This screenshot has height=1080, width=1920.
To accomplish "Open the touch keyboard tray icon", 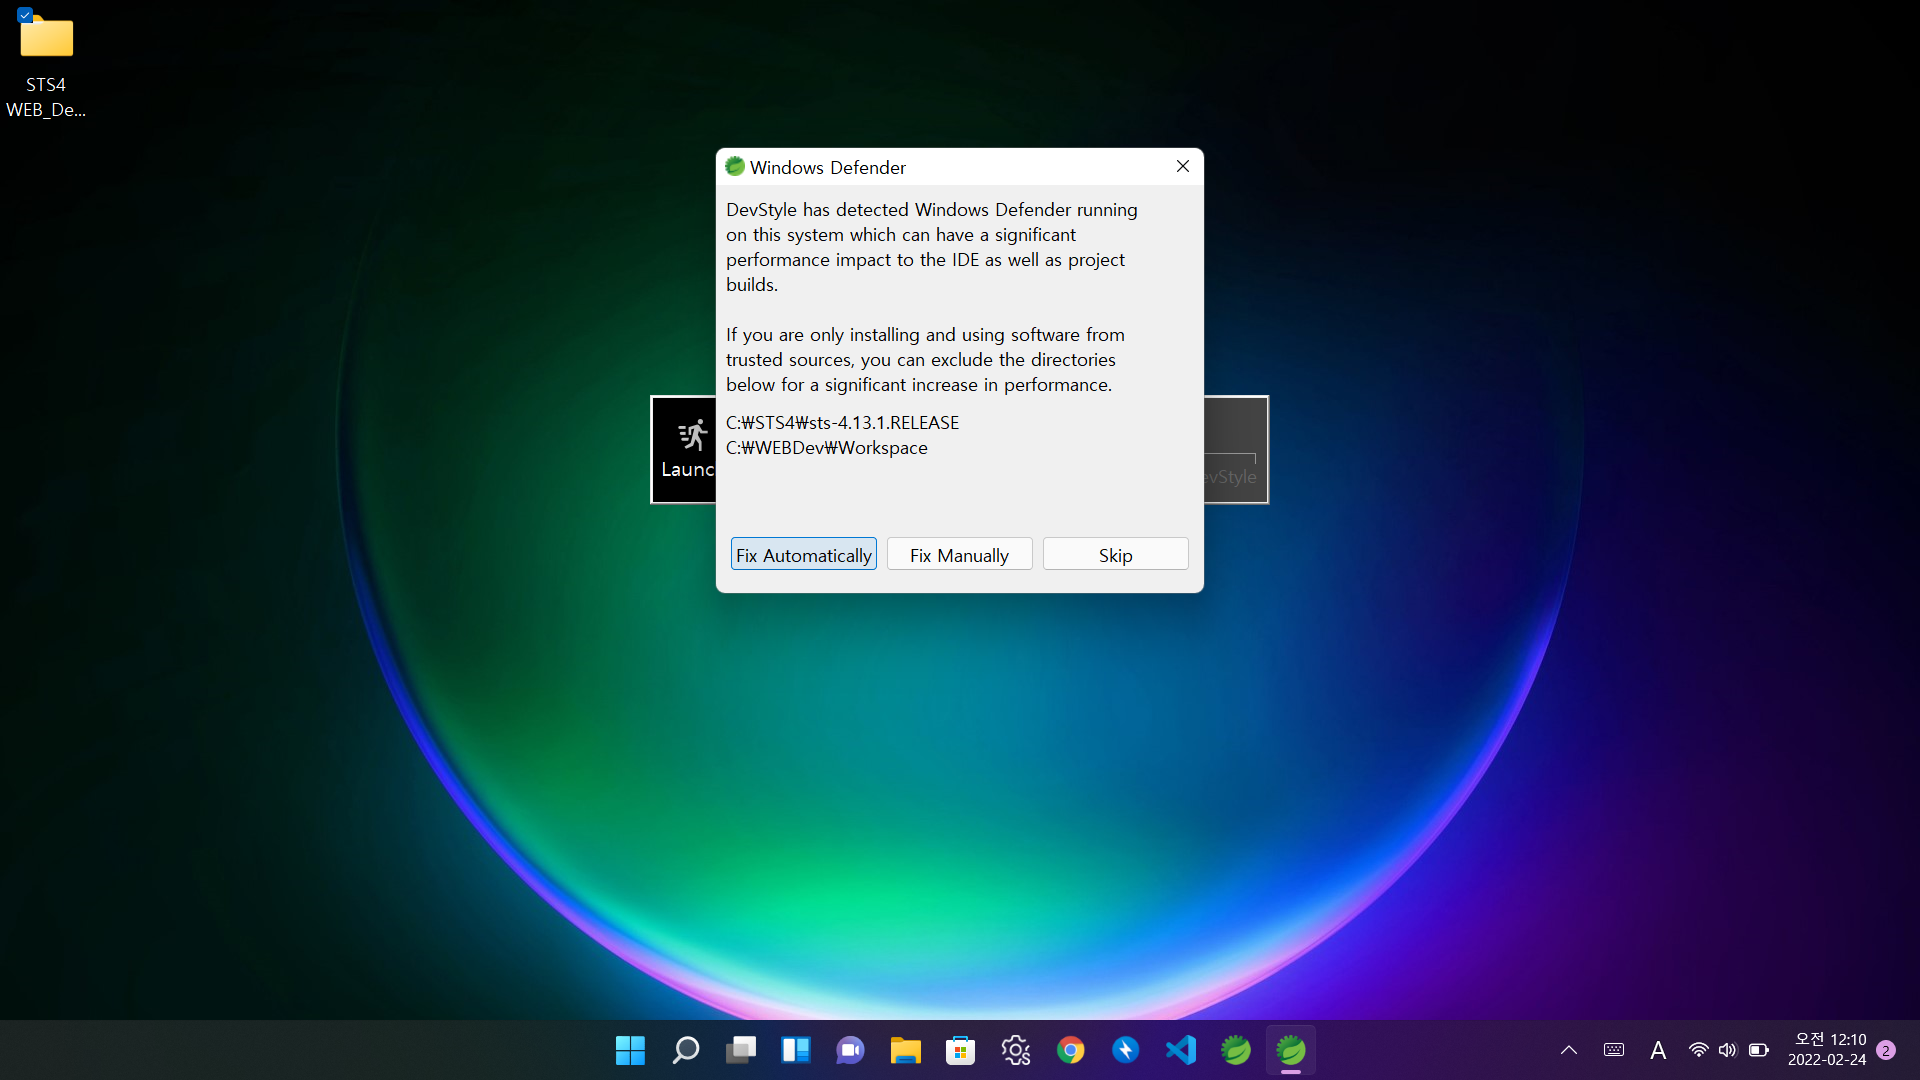I will click(1614, 1050).
